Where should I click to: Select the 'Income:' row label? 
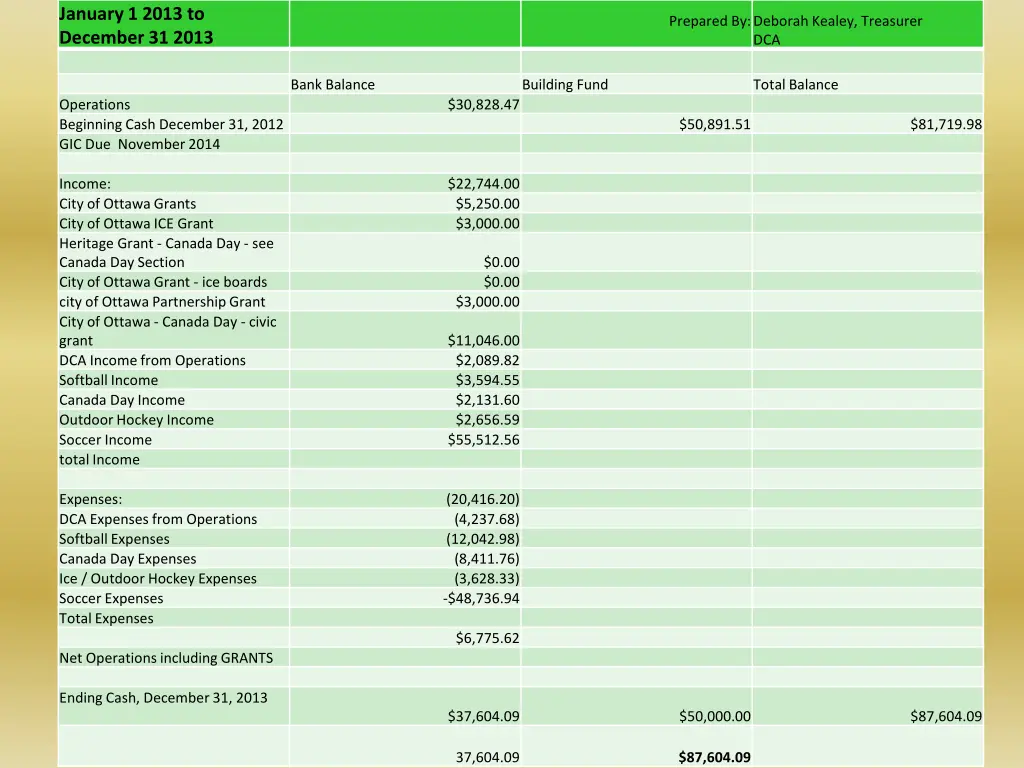[x=85, y=184]
